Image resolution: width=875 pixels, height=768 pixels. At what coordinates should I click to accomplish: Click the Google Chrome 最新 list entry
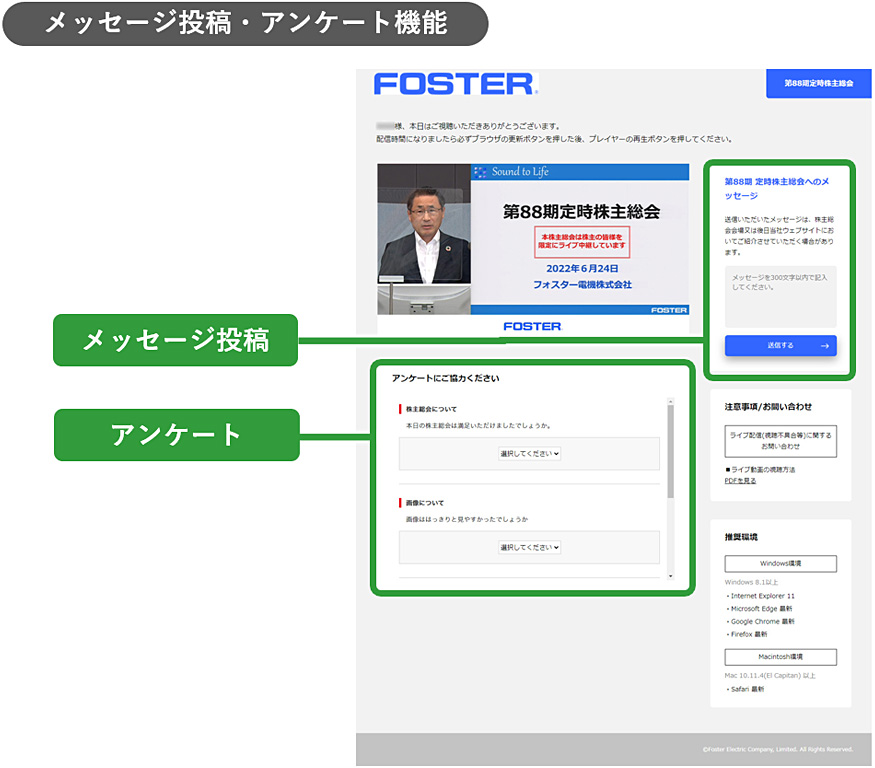[760, 621]
